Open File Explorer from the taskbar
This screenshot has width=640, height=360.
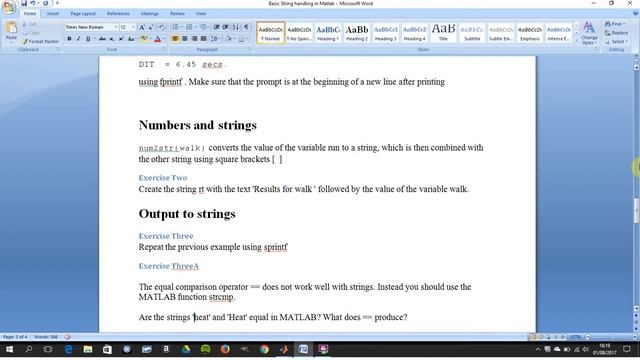point(88,349)
